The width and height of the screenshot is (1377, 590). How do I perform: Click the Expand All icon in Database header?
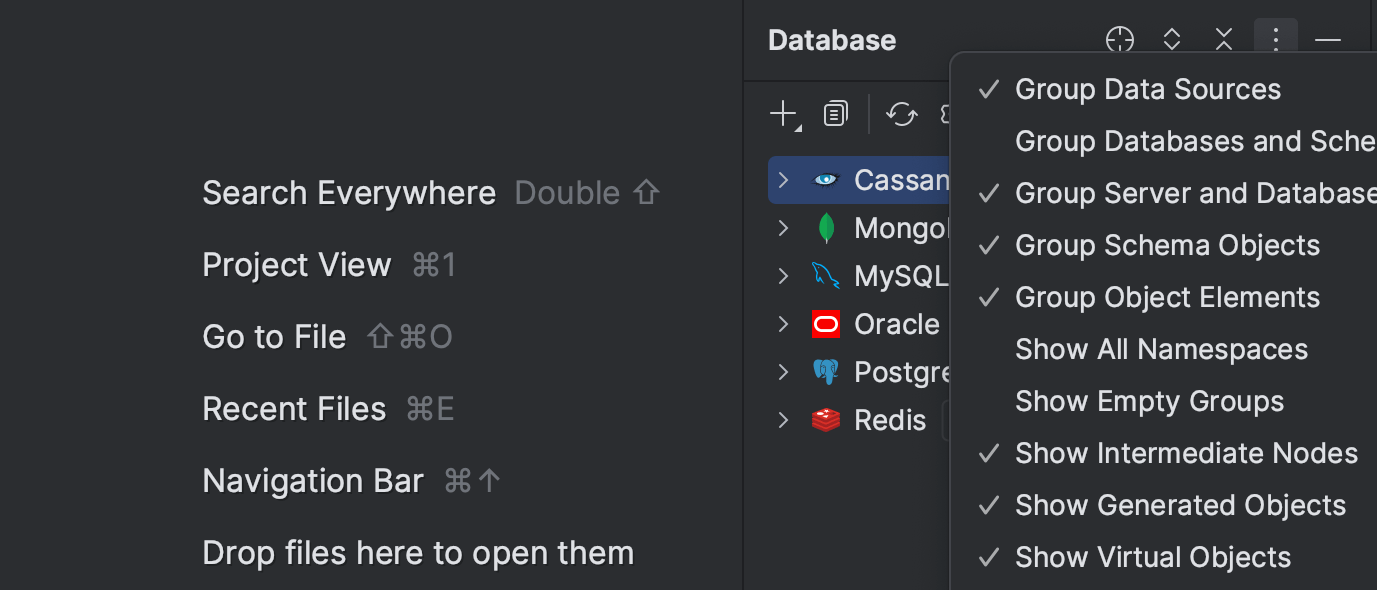click(x=1171, y=40)
